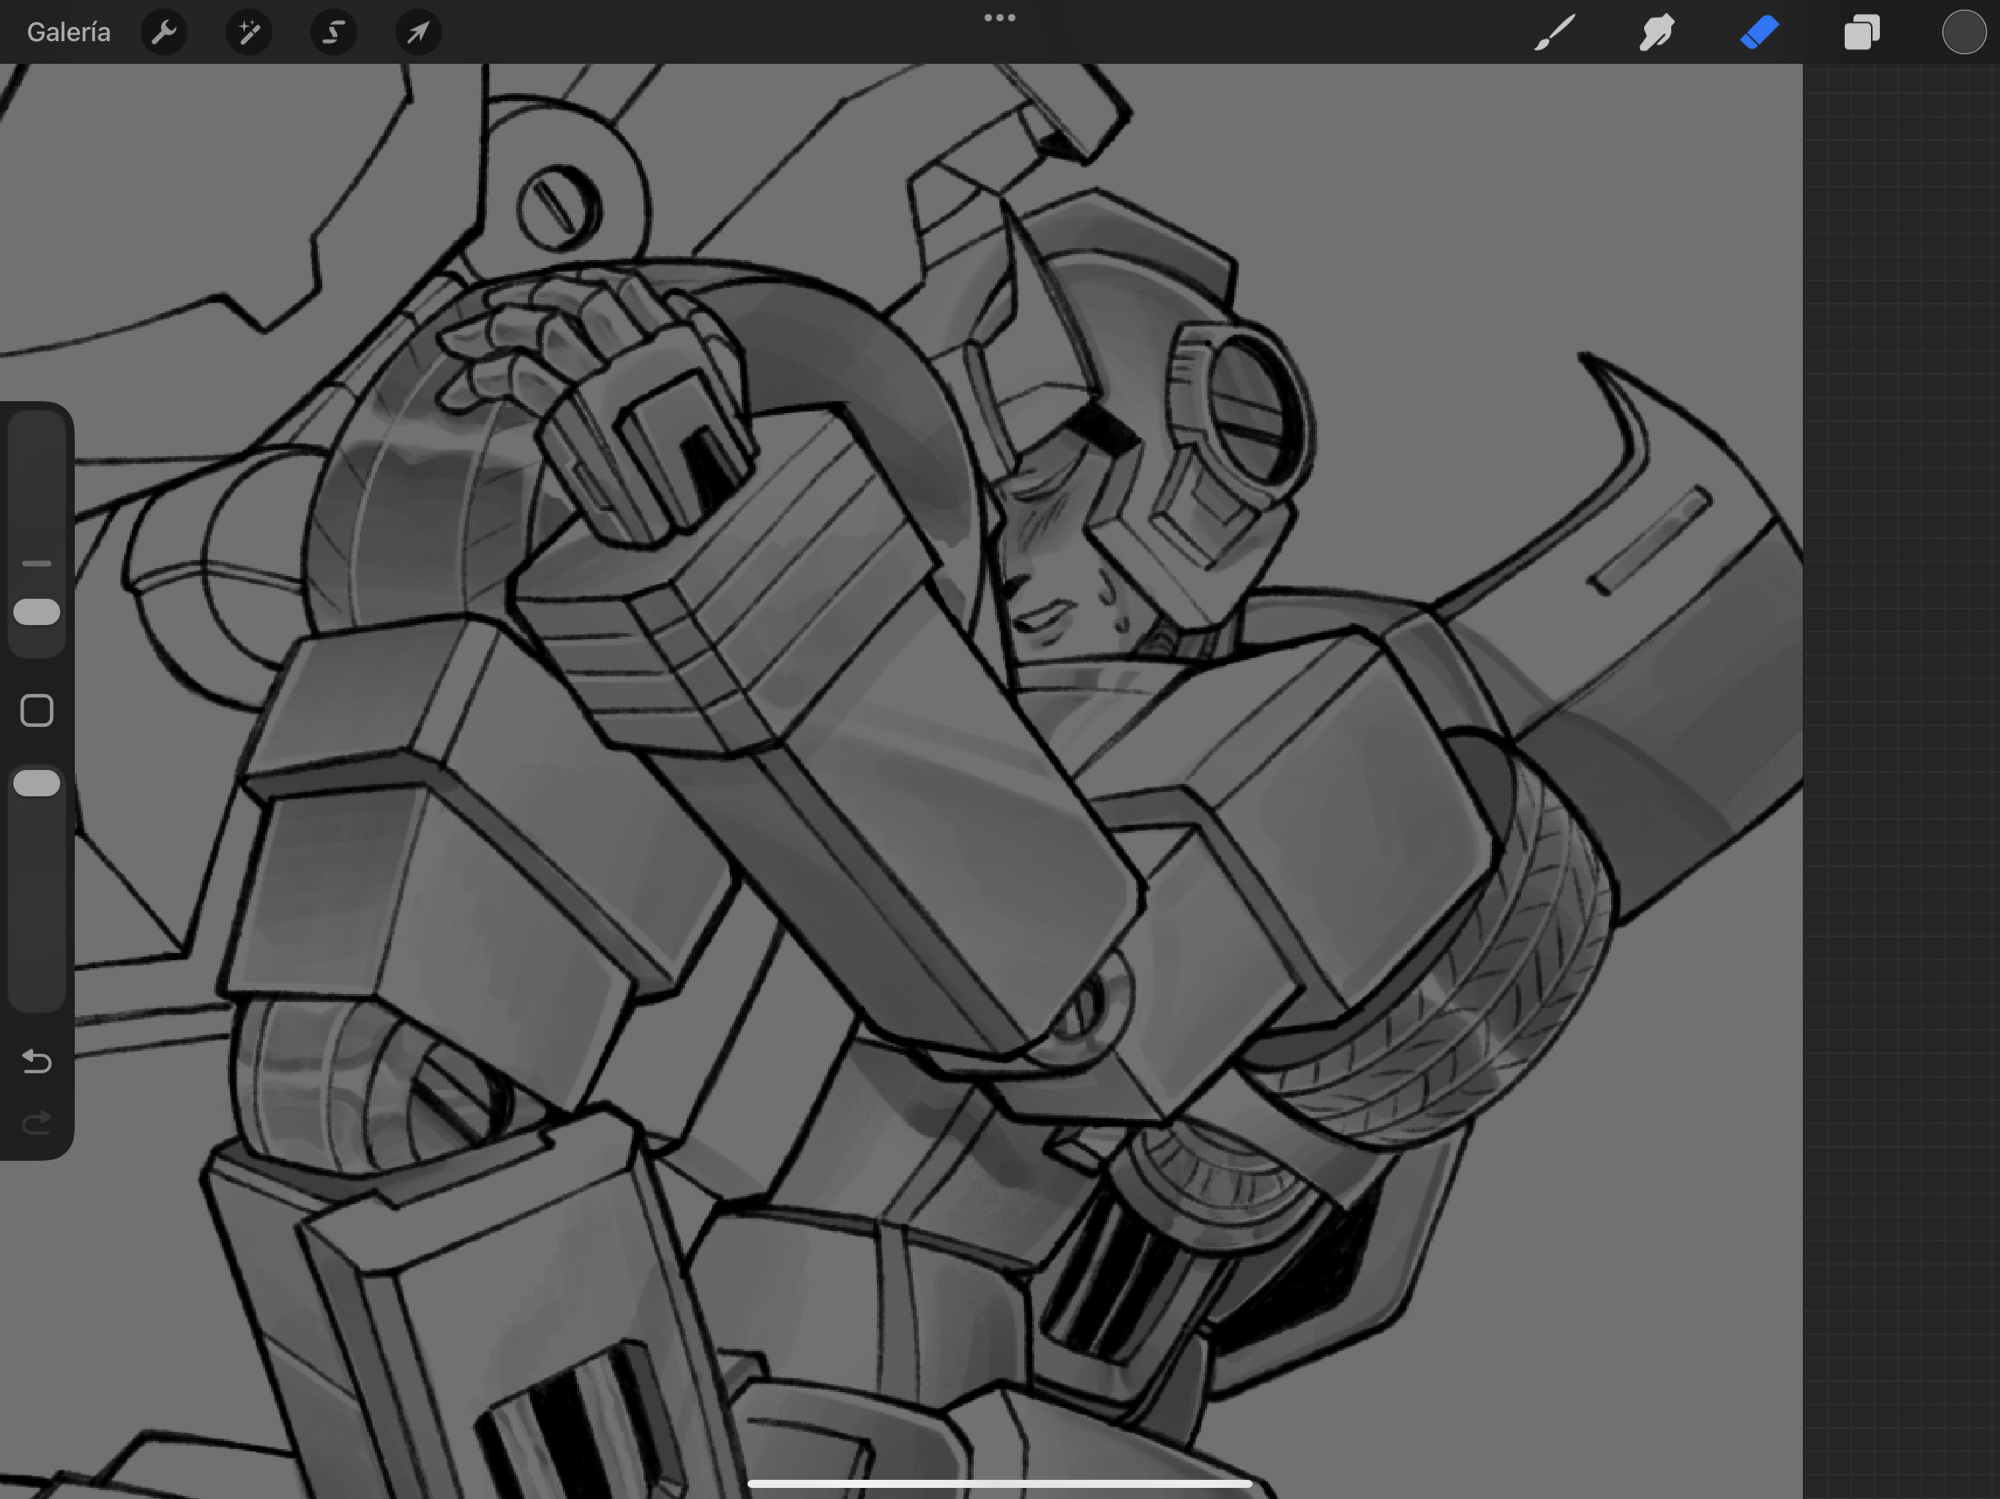The image size is (2000, 1499).
Task: Tap the dimmed redo arrow
Action: (37, 1123)
